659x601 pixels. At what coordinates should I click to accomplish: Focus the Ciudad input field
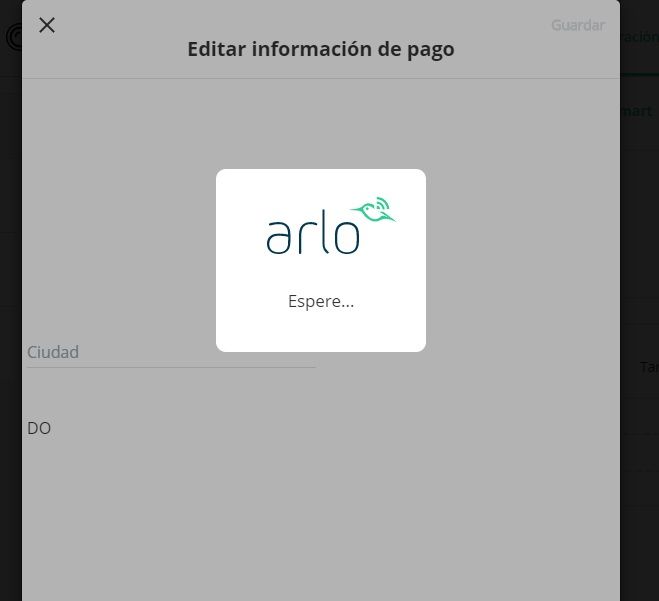[171, 352]
